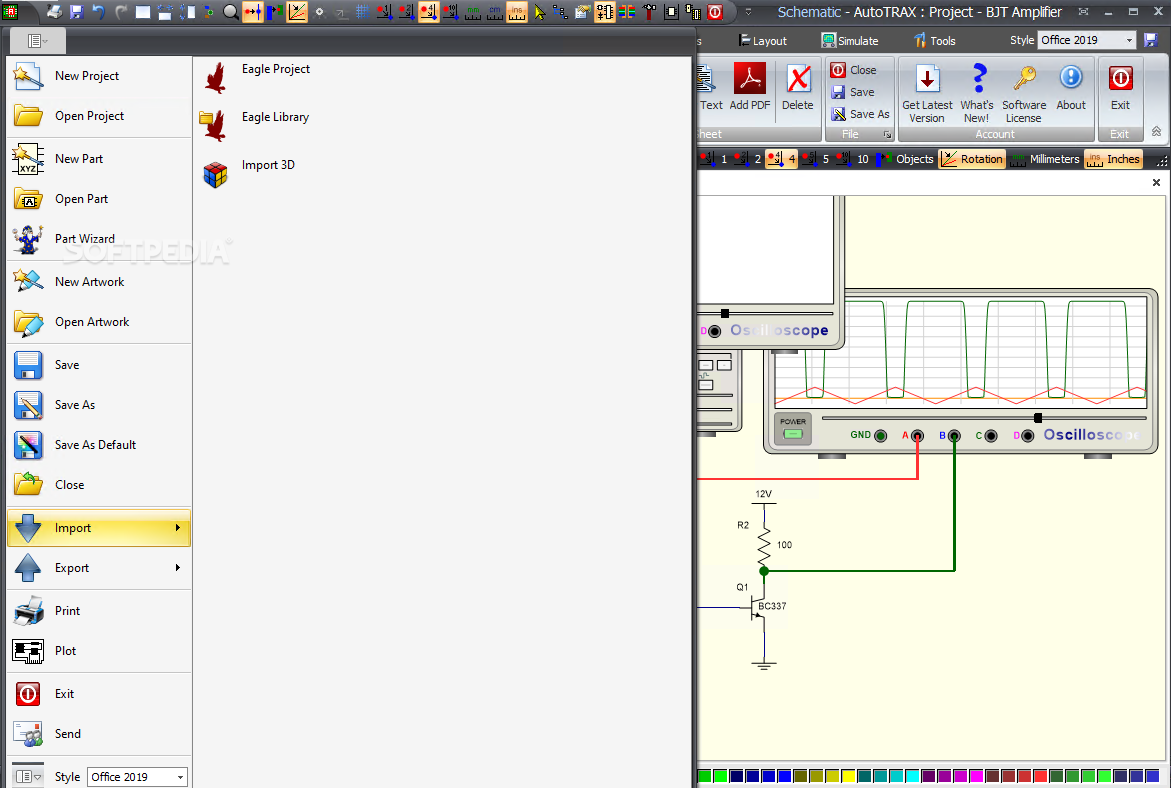Open Software License from the ribbon

tap(1024, 93)
